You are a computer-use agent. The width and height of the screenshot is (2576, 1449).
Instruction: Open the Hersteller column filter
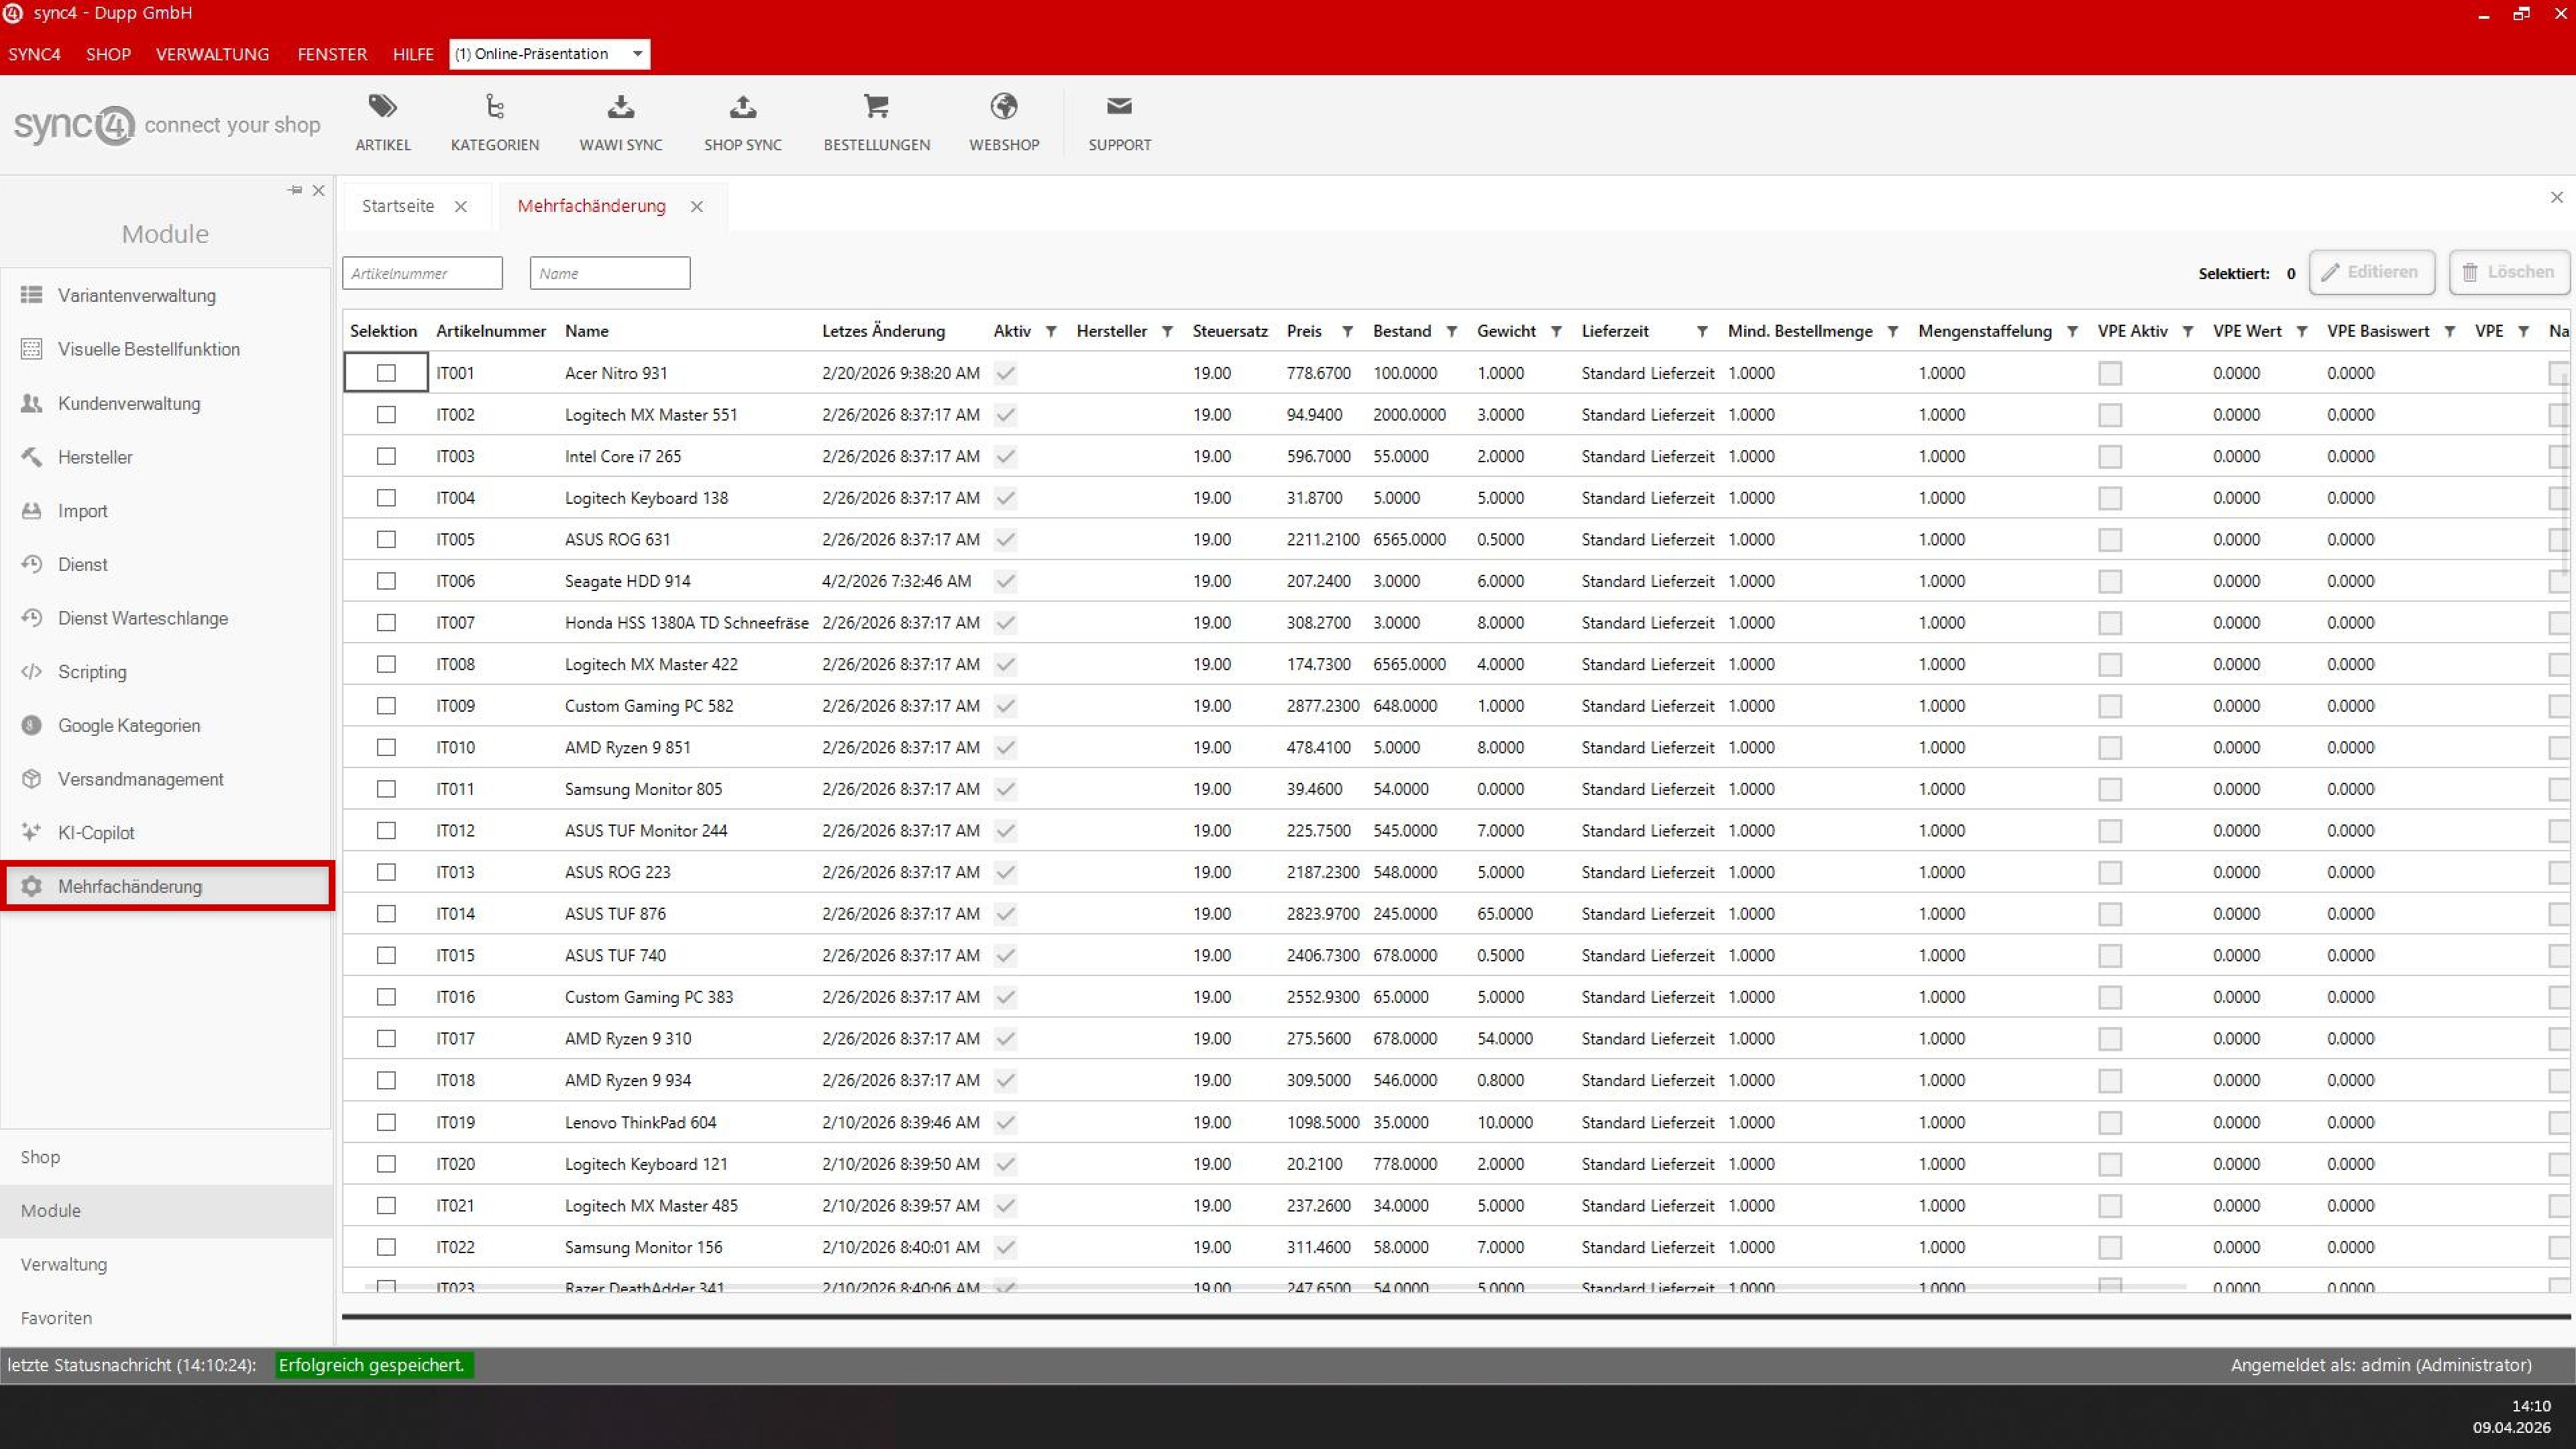tap(1167, 331)
